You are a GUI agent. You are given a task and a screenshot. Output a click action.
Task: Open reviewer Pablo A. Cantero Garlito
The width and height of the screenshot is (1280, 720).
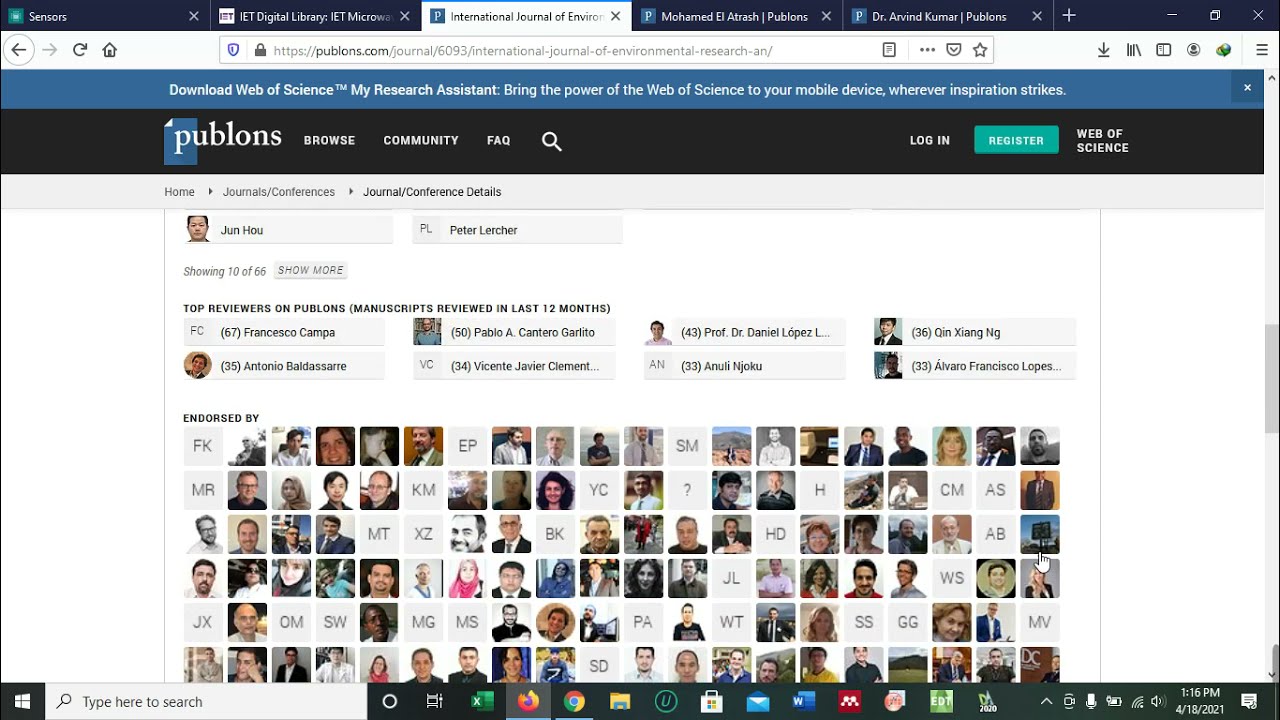coord(514,332)
